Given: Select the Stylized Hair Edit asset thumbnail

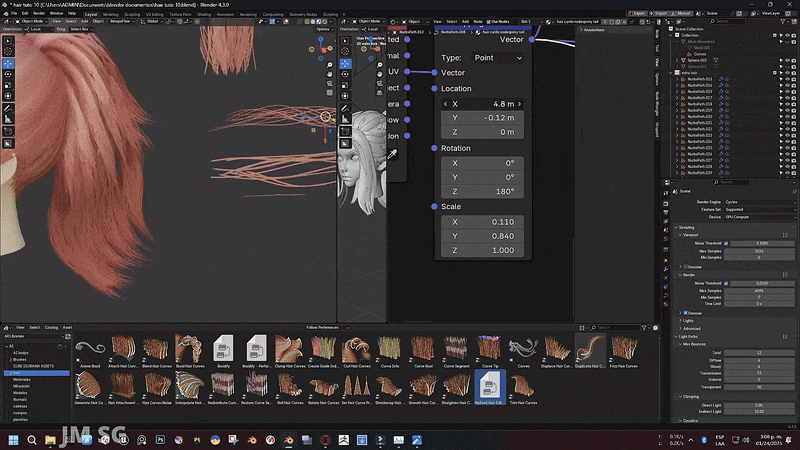Looking at the screenshot, I should [x=490, y=385].
